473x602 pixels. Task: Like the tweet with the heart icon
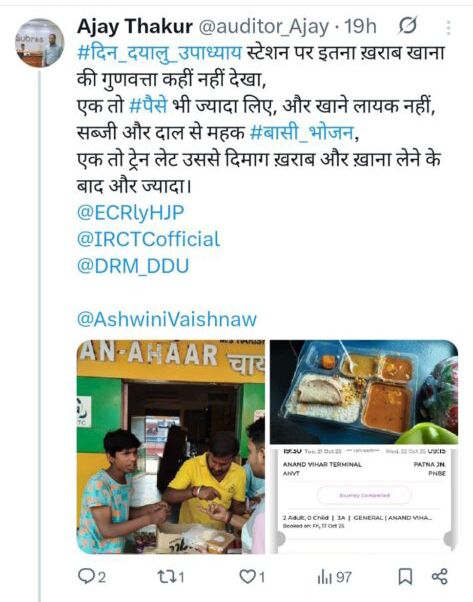[x=248, y=576]
